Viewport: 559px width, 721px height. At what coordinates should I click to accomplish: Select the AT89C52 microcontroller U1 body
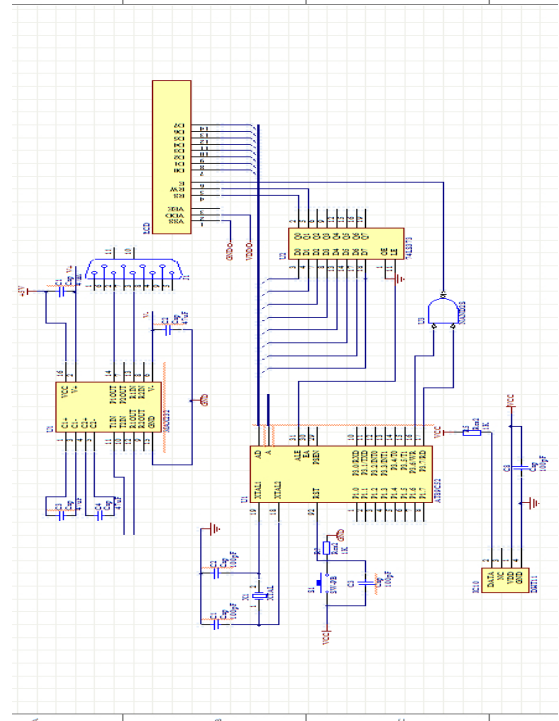point(341,474)
